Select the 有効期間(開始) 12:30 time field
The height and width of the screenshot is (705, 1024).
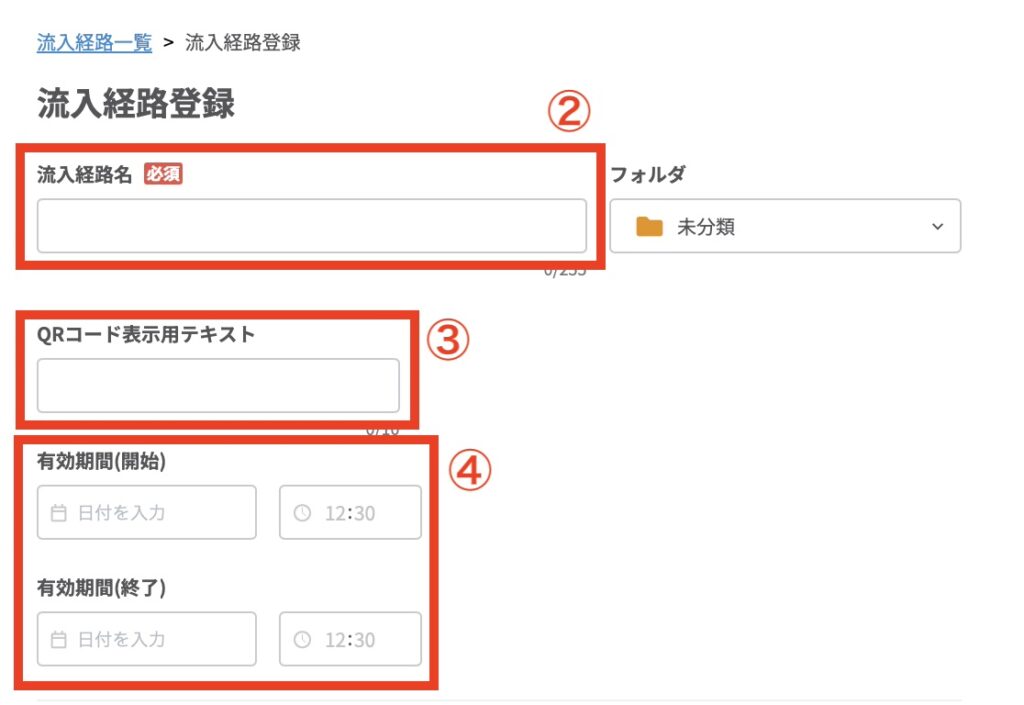pyautogui.click(x=350, y=513)
